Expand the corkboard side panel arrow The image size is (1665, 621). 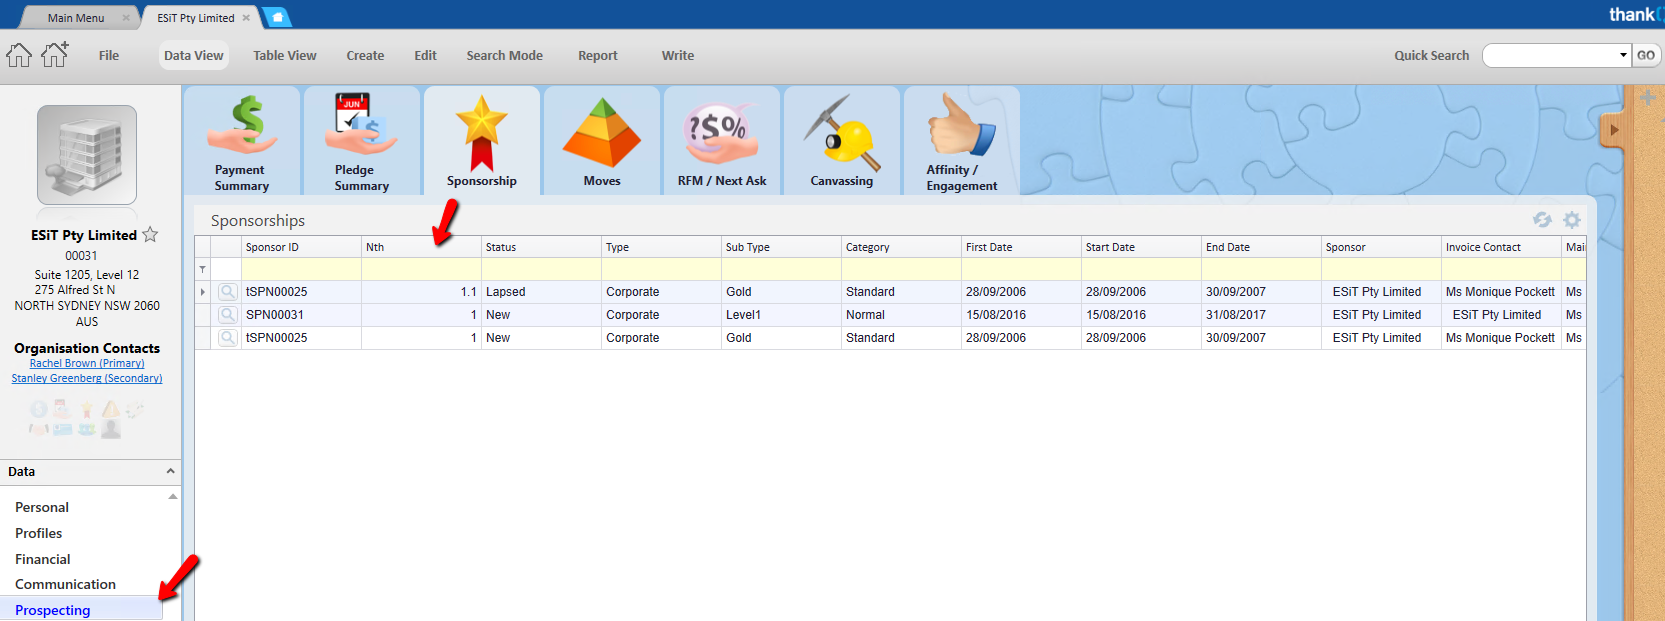[x=1614, y=130]
